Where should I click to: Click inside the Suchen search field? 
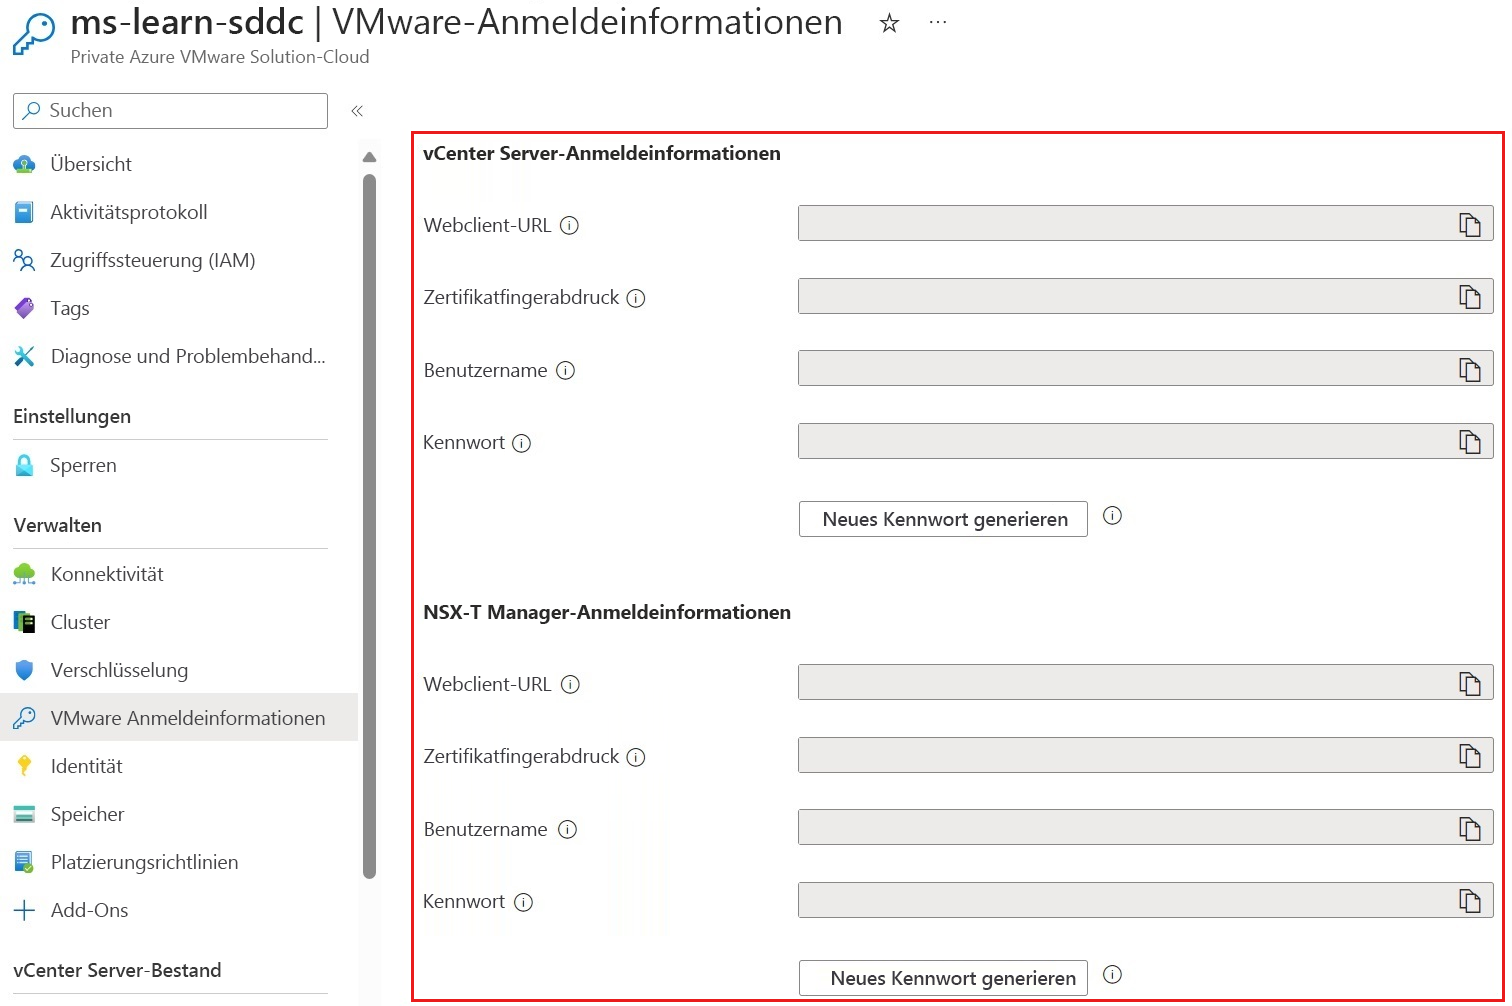point(170,110)
